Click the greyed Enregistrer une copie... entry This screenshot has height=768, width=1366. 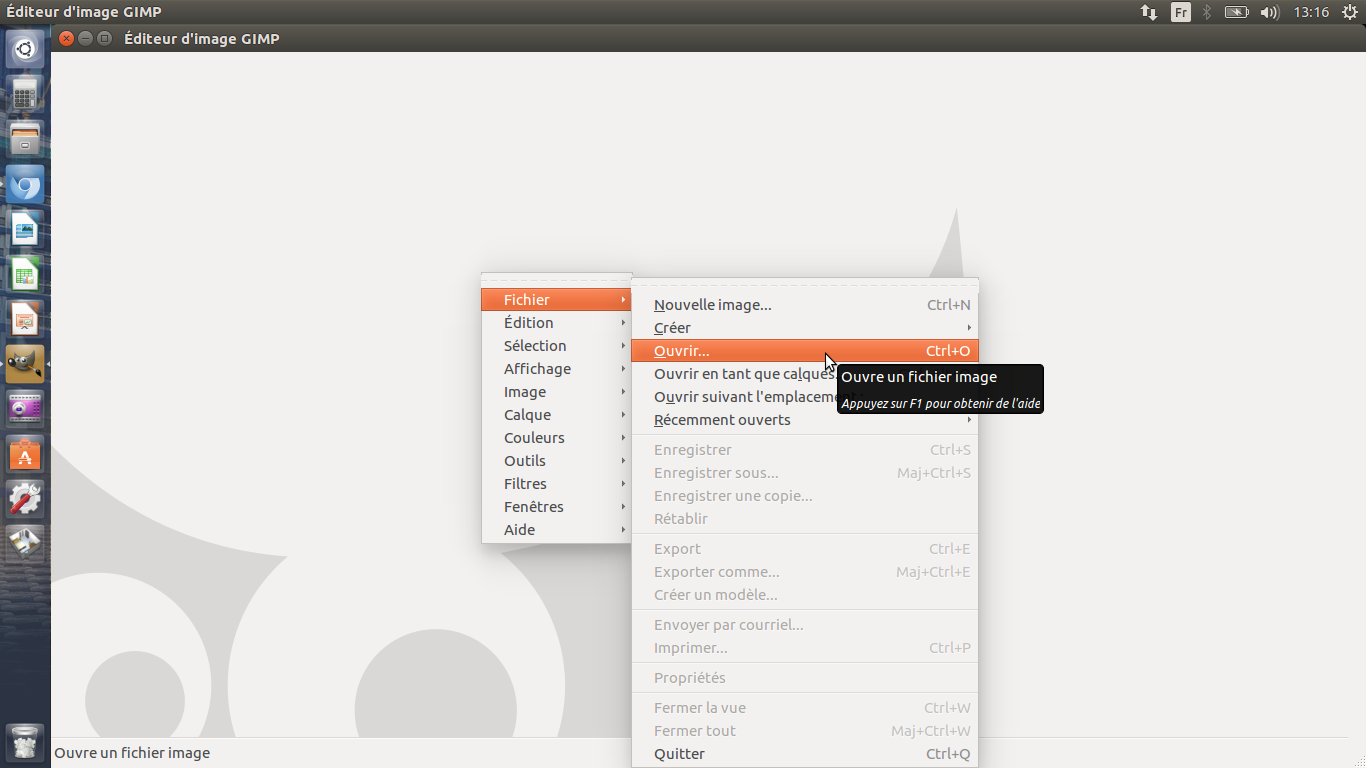(x=805, y=496)
